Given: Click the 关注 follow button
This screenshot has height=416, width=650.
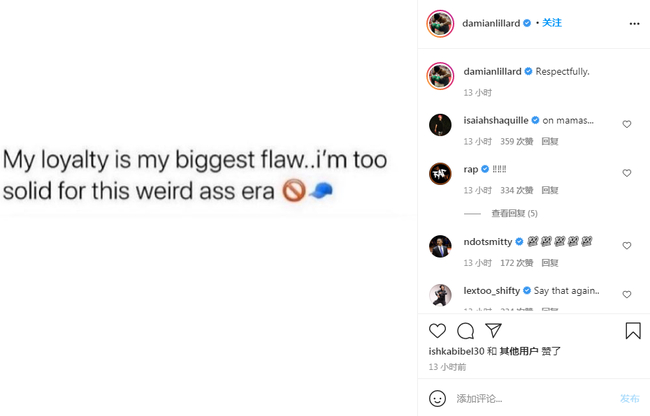Looking at the screenshot, I should (x=552, y=23).
